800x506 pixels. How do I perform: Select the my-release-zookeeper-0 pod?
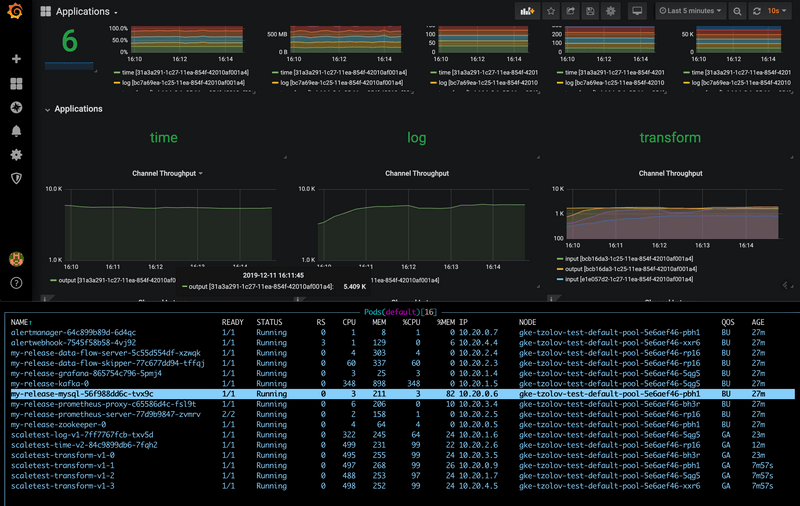402,424
